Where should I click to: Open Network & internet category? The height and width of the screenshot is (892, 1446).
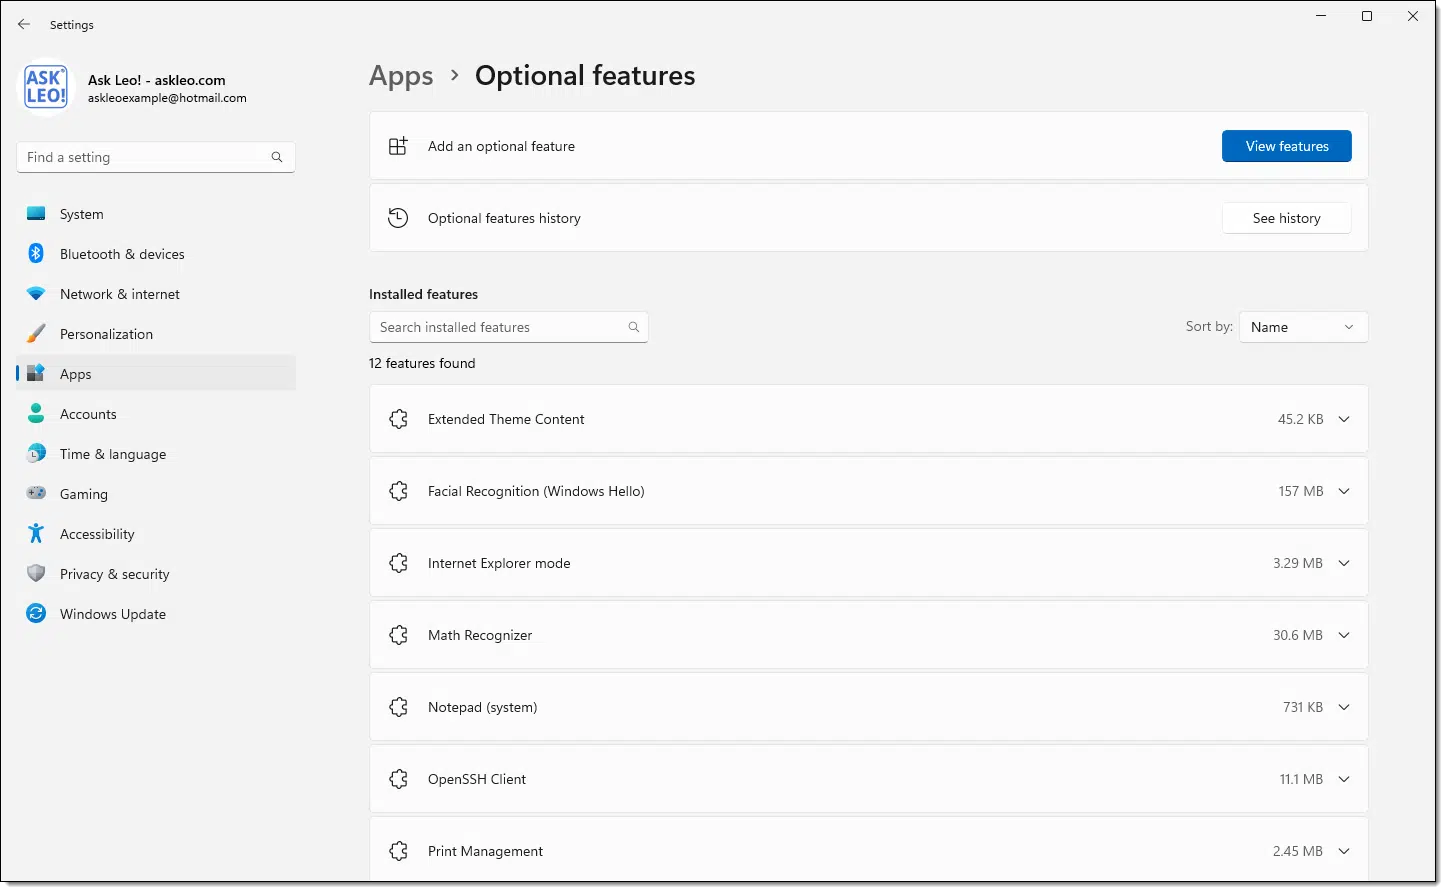[156, 294]
